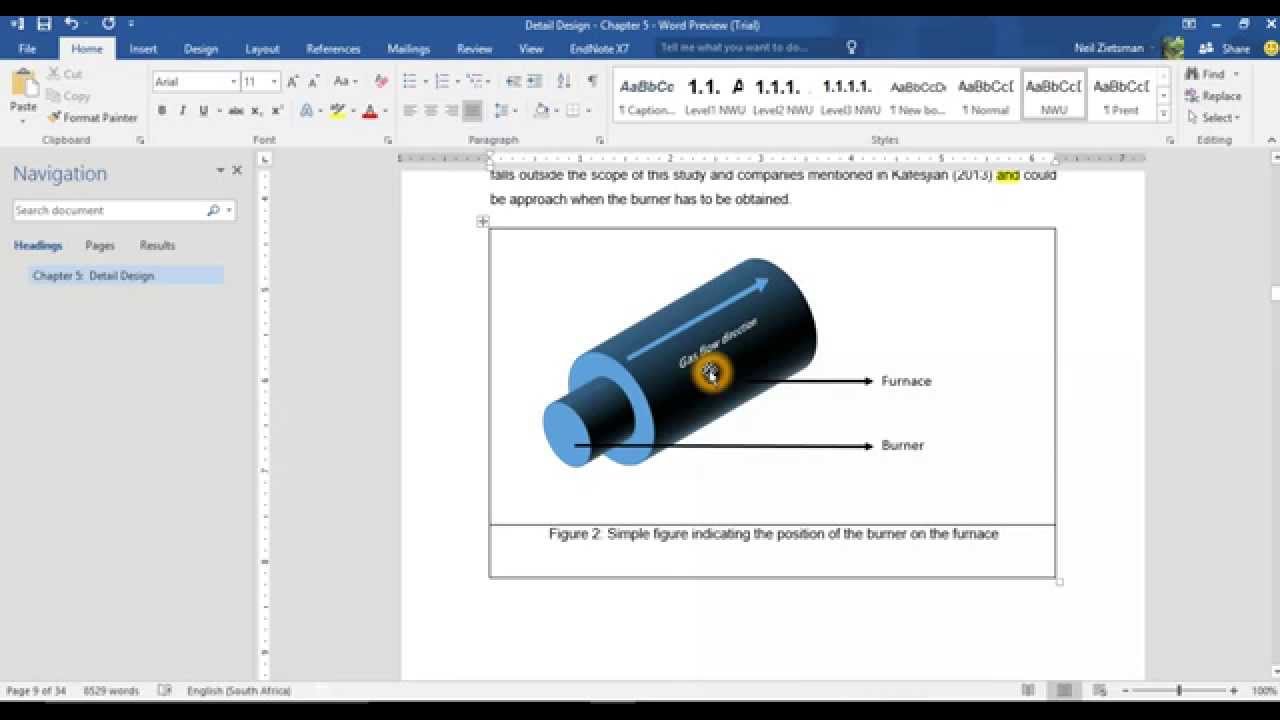Viewport: 1280px width, 720px height.
Task: Click the smiley feedback icon
Action: click(x=1270, y=47)
